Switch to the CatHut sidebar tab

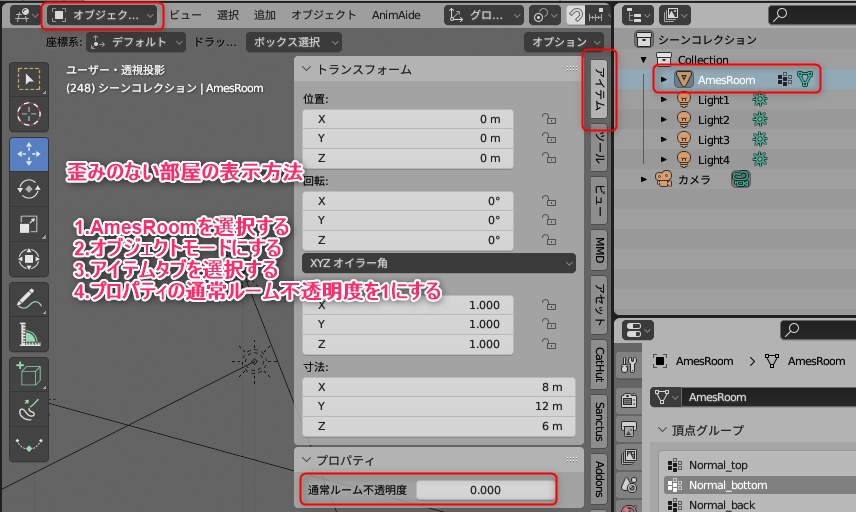(x=599, y=364)
